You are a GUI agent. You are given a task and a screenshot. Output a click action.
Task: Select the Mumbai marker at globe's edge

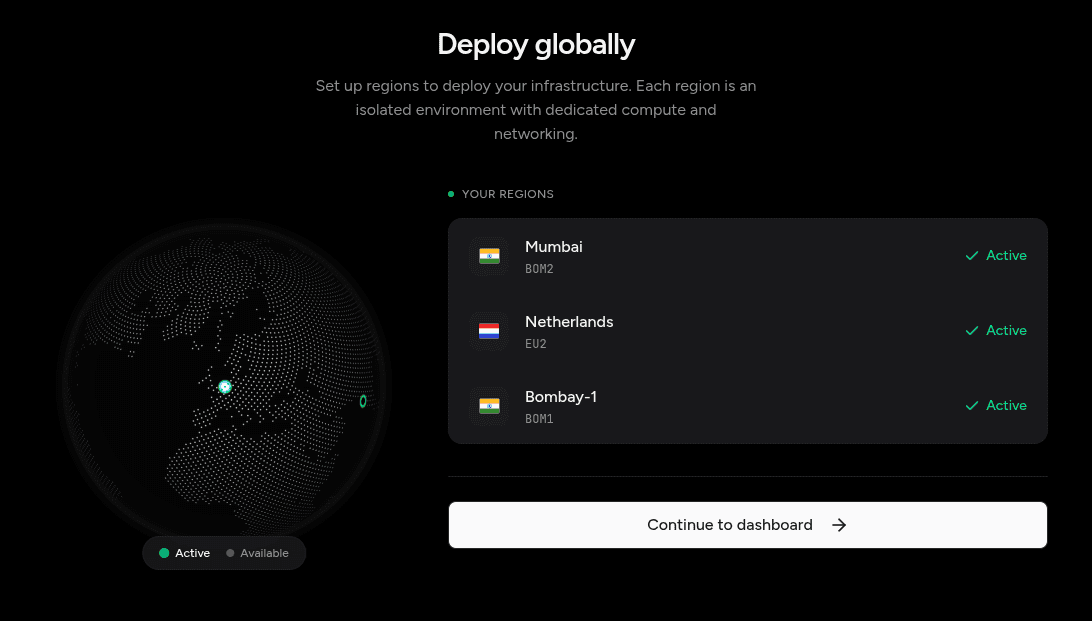click(x=363, y=401)
